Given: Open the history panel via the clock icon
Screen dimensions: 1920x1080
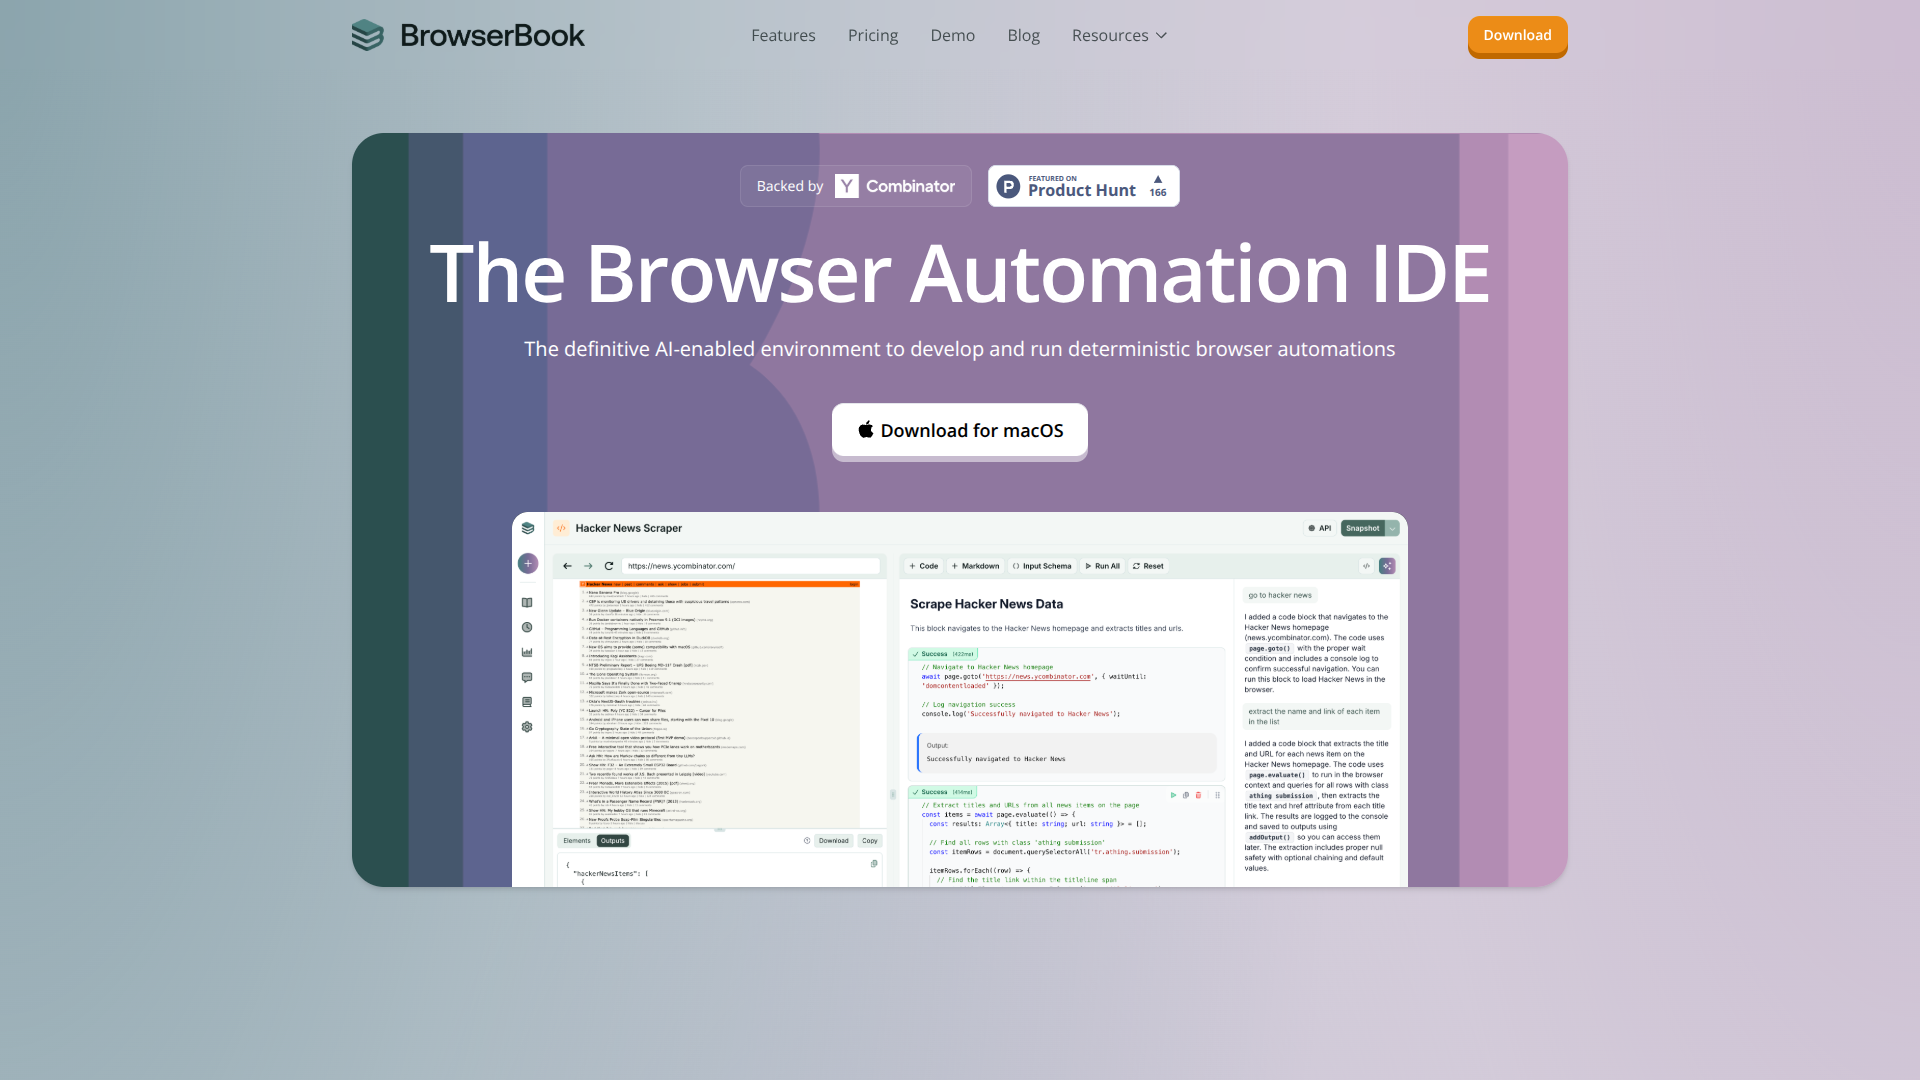Looking at the screenshot, I should 526,627.
